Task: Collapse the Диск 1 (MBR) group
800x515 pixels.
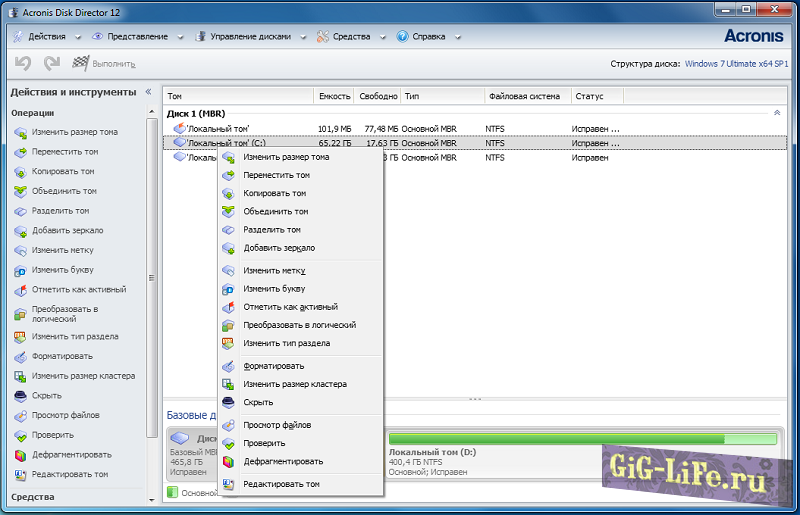Action: (777, 113)
